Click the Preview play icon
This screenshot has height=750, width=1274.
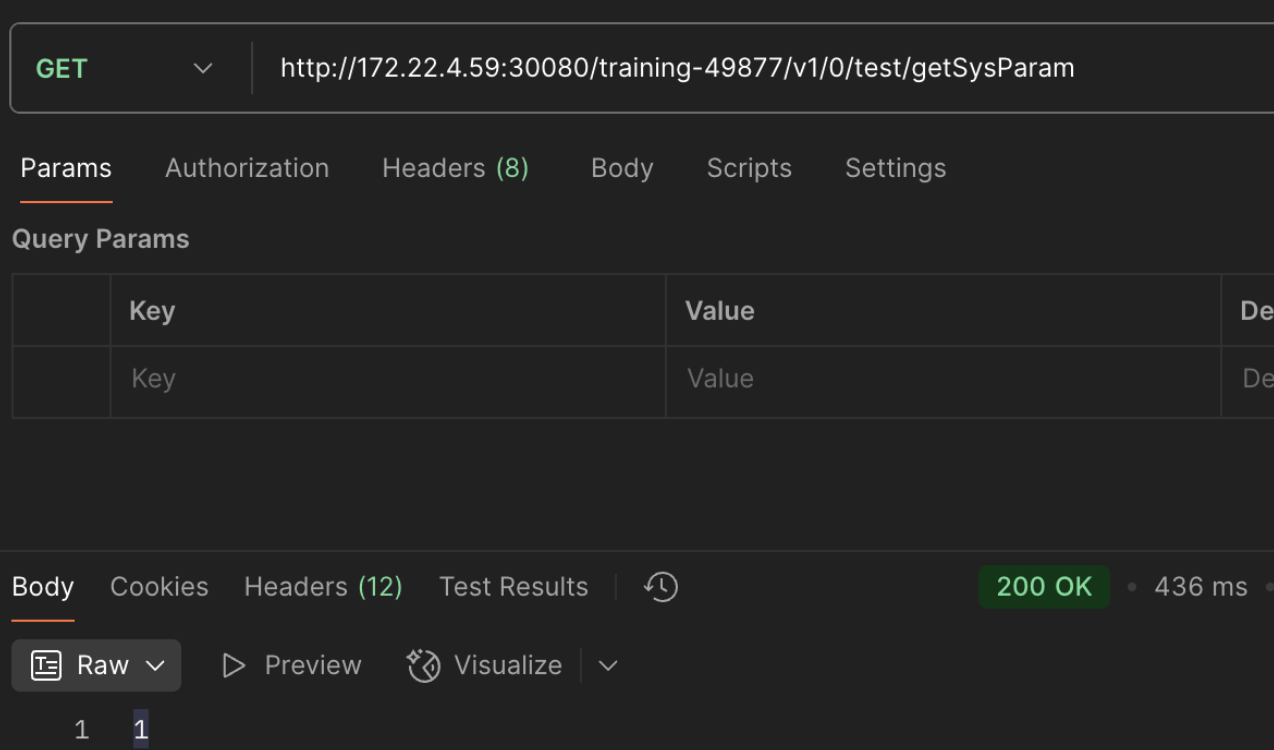233,666
